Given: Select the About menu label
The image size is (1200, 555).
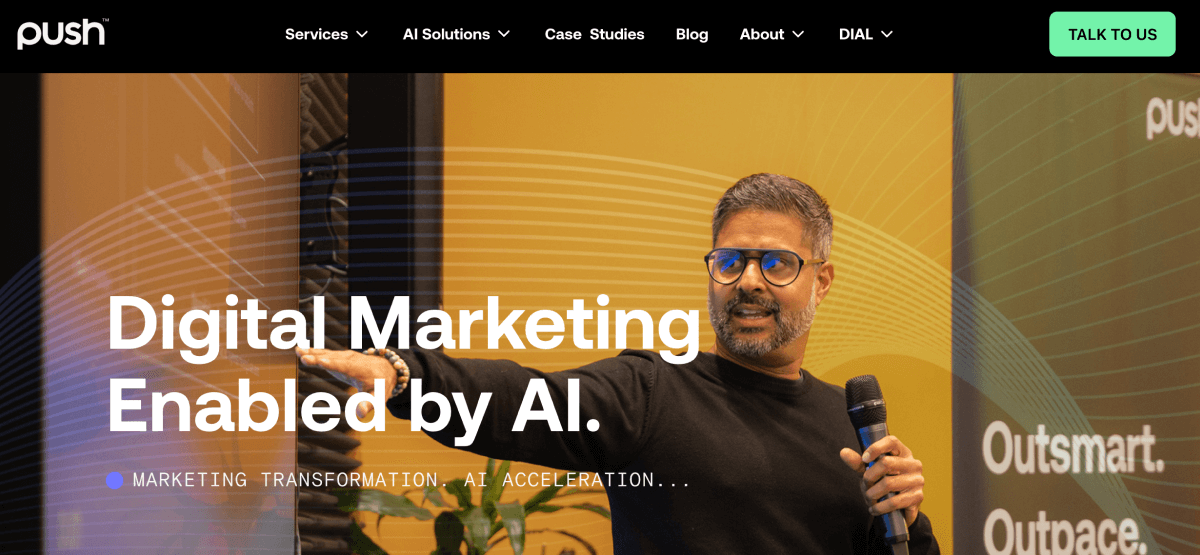Looking at the screenshot, I should (x=762, y=34).
